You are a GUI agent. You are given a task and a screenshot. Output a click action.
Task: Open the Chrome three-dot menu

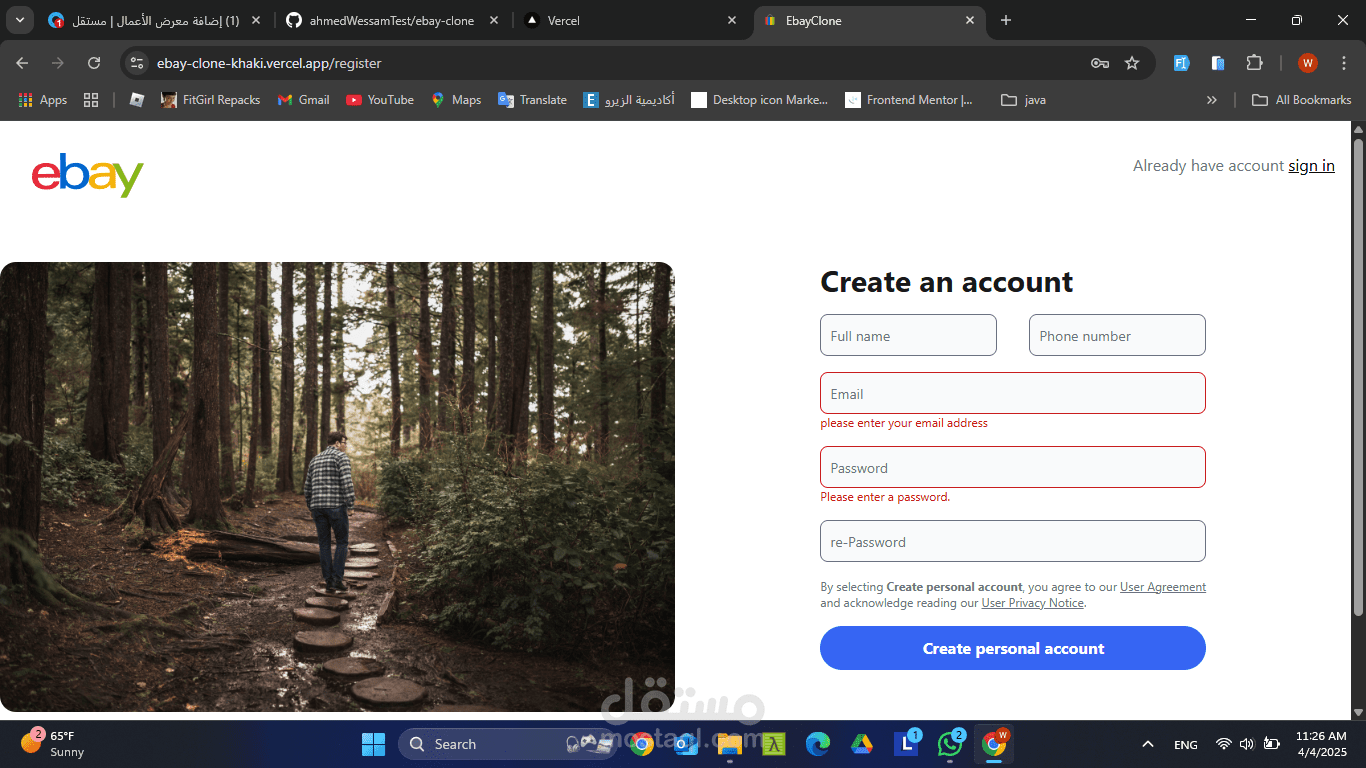point(1343,63)
